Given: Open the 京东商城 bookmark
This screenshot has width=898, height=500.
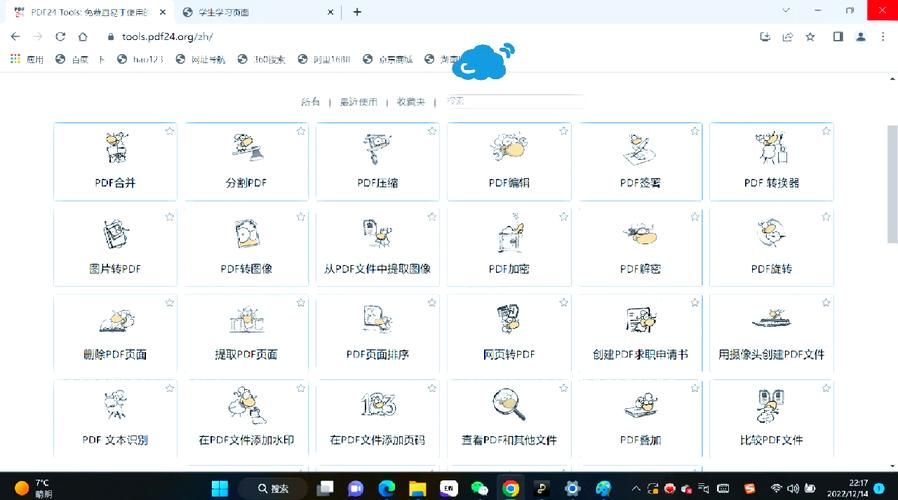Looking at the screenshot, I should [x=388, y=59].
